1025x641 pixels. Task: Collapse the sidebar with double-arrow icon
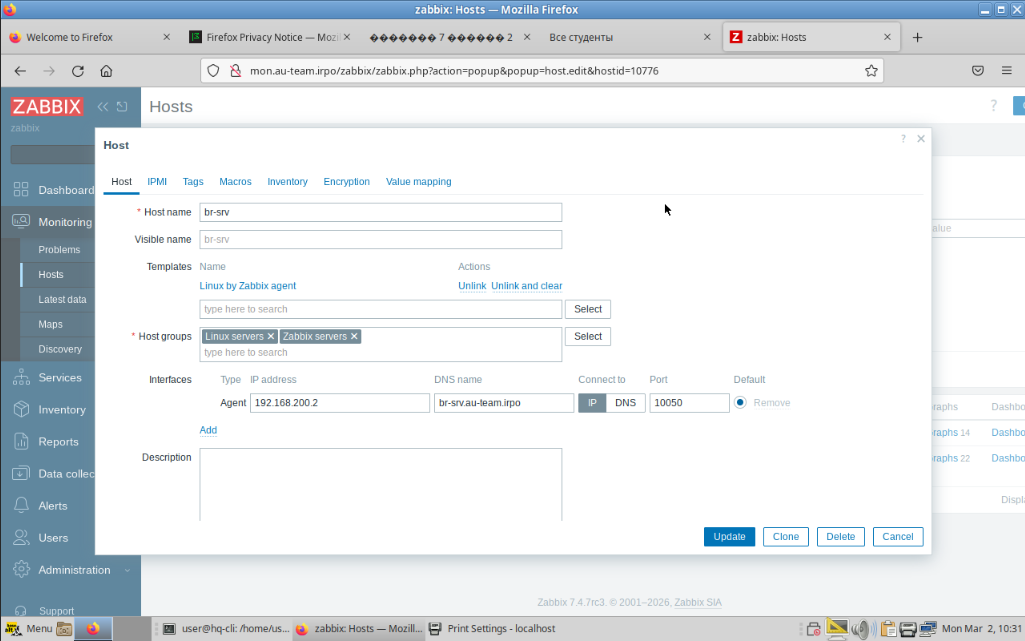coord(102,107)
